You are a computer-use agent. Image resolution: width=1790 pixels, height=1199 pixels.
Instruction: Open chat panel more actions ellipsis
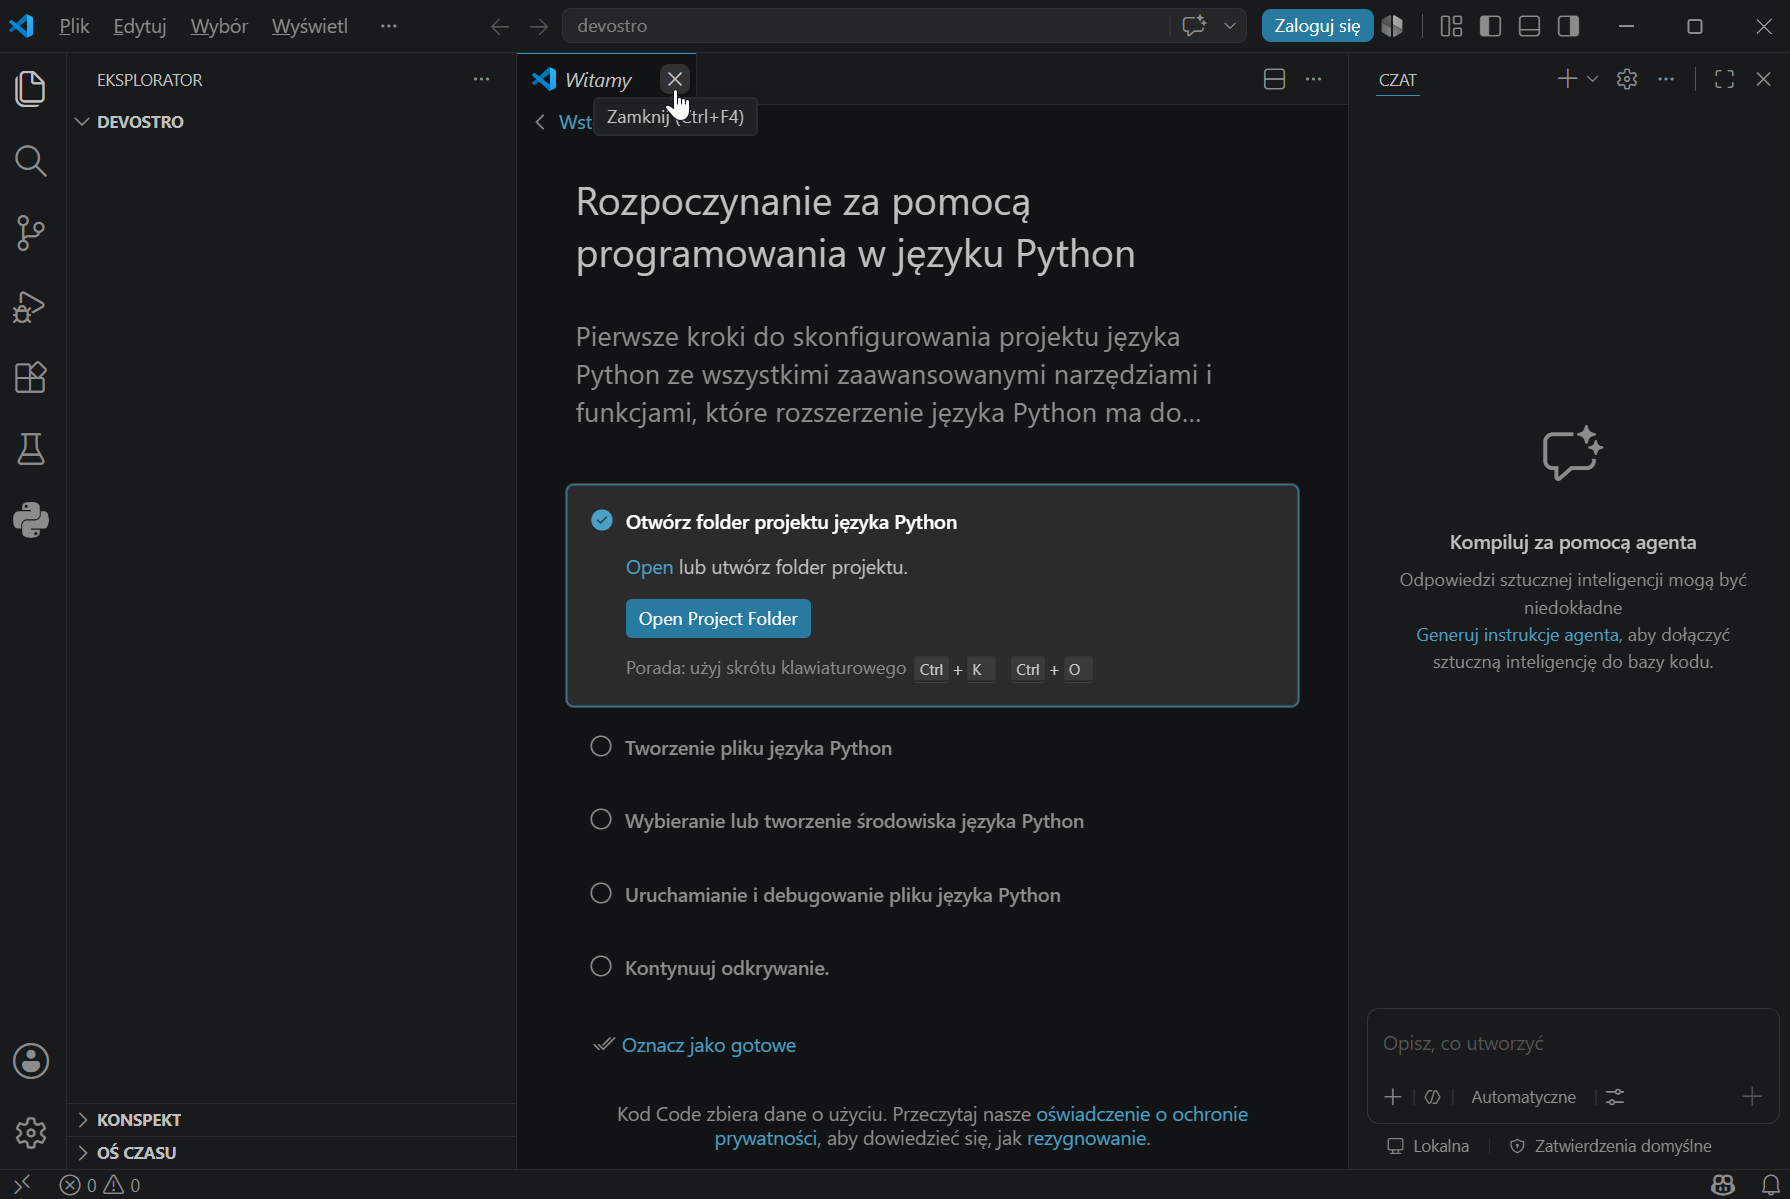click(x=1665, y=79)
